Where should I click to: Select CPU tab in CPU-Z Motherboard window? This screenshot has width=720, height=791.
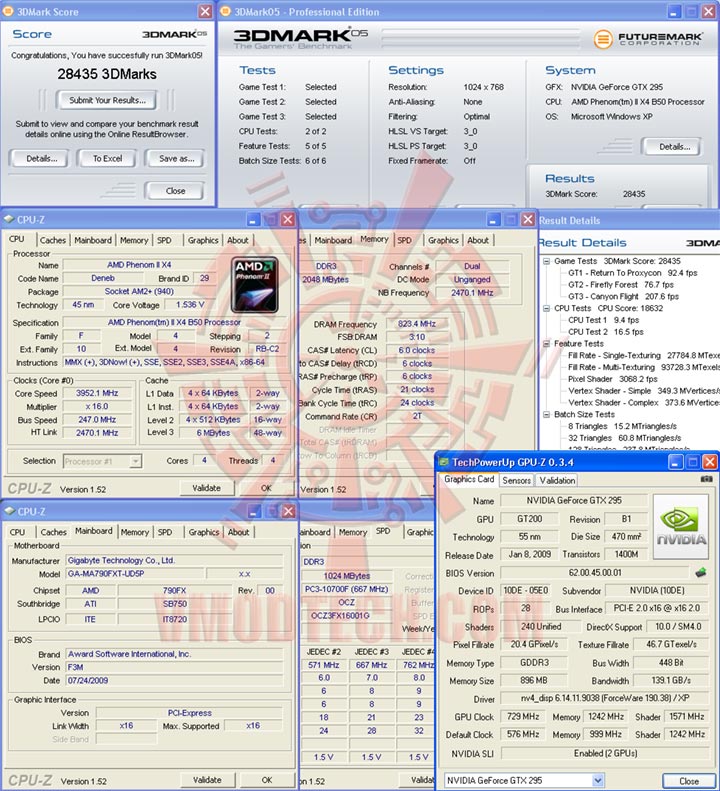[17, 532]
